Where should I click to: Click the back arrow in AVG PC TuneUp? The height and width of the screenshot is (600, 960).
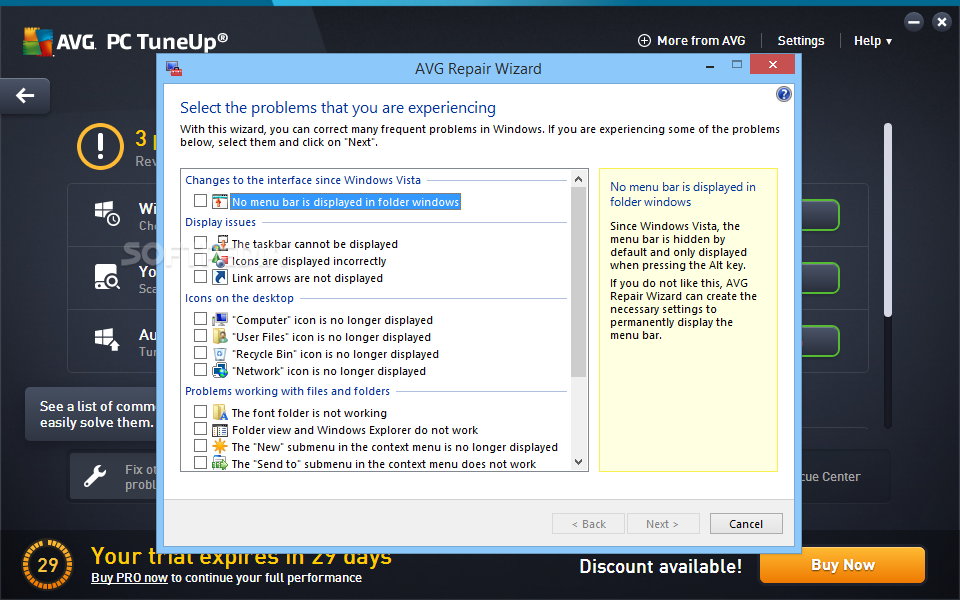(25, 96)
